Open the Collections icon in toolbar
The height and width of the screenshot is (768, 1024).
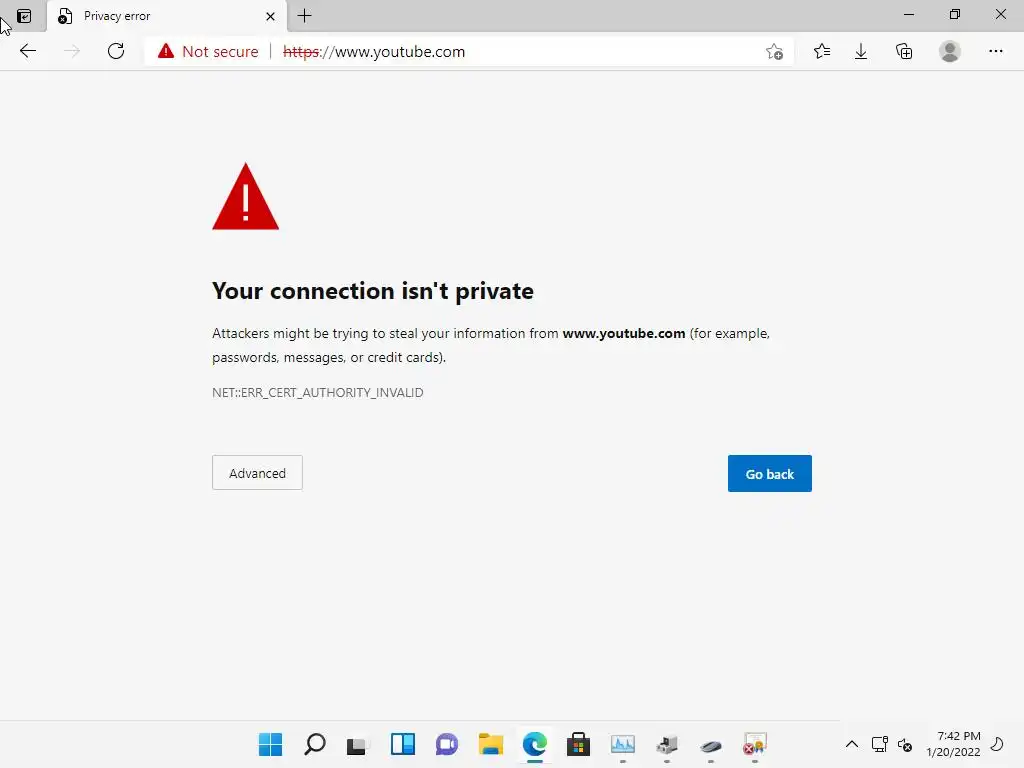pos(904,51)
